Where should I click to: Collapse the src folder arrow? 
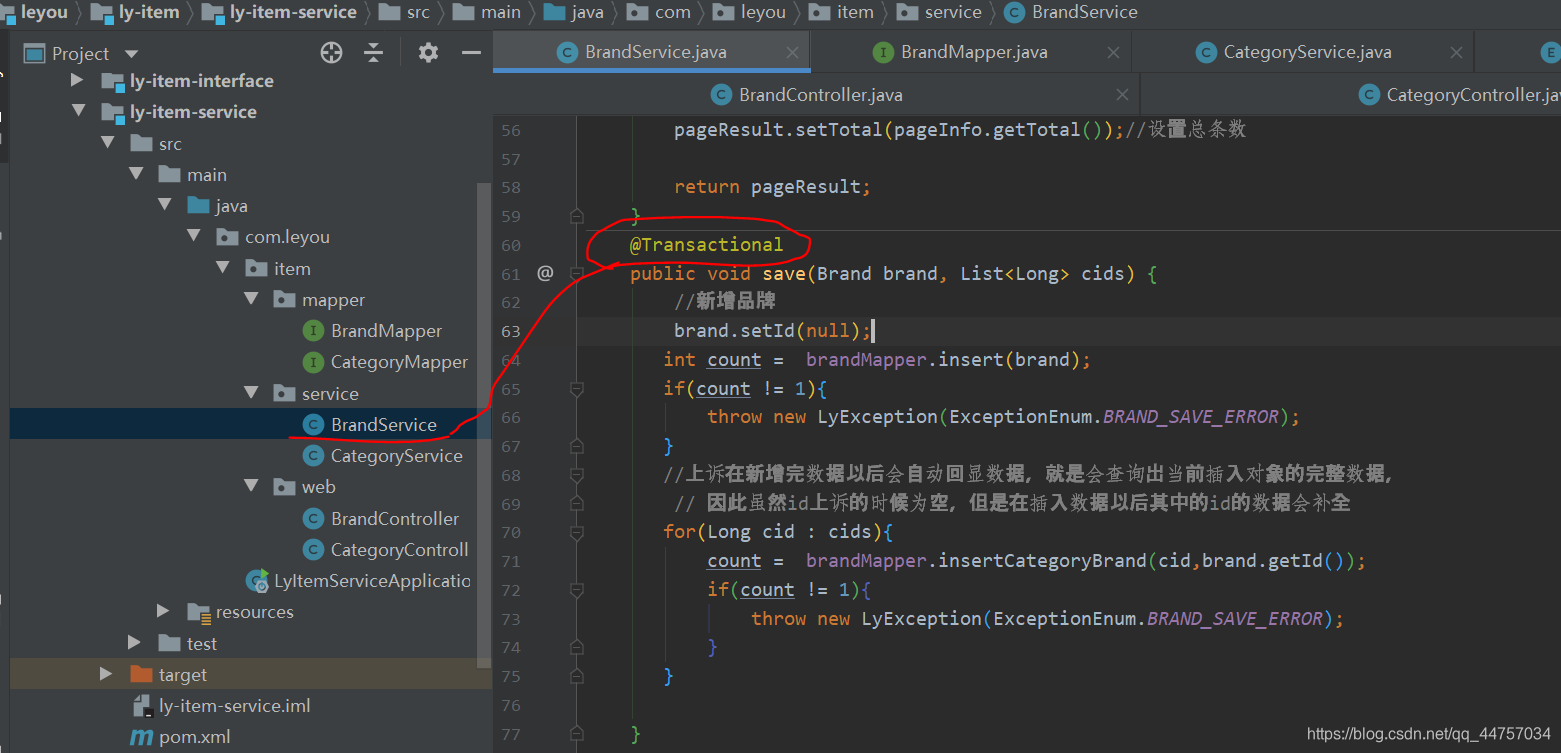(107, 143)
